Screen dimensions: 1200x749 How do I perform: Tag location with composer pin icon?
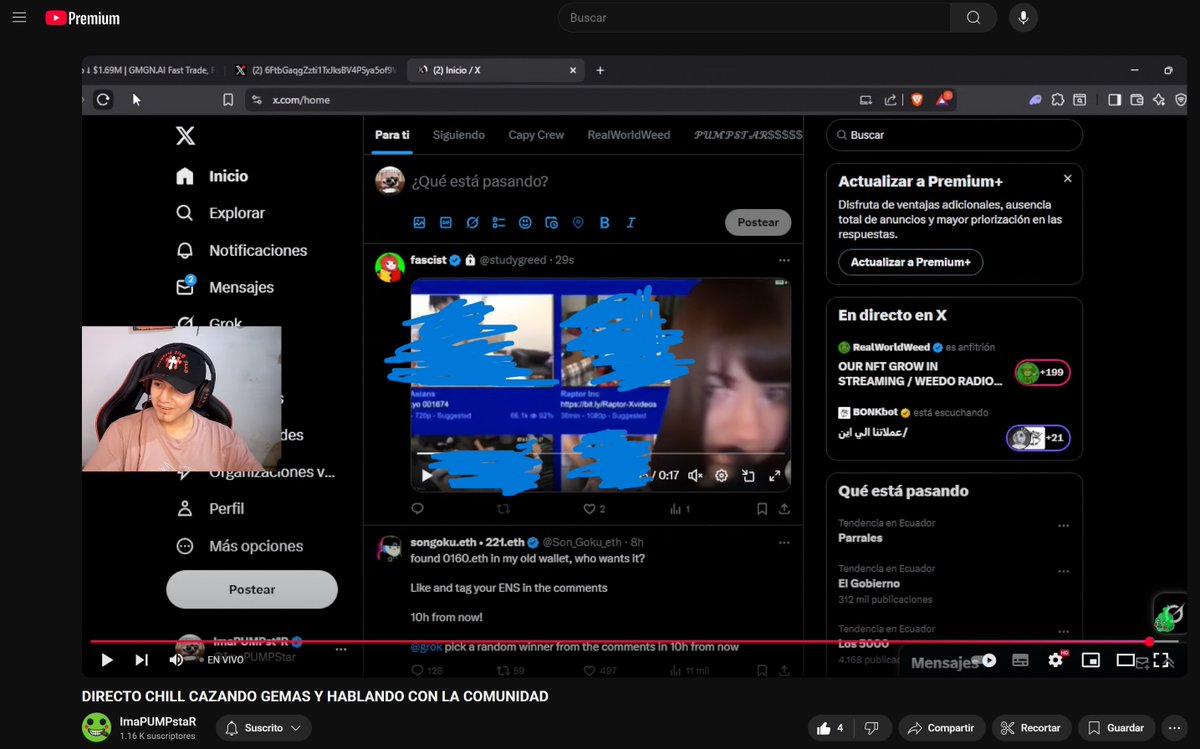tap(578, 223)
